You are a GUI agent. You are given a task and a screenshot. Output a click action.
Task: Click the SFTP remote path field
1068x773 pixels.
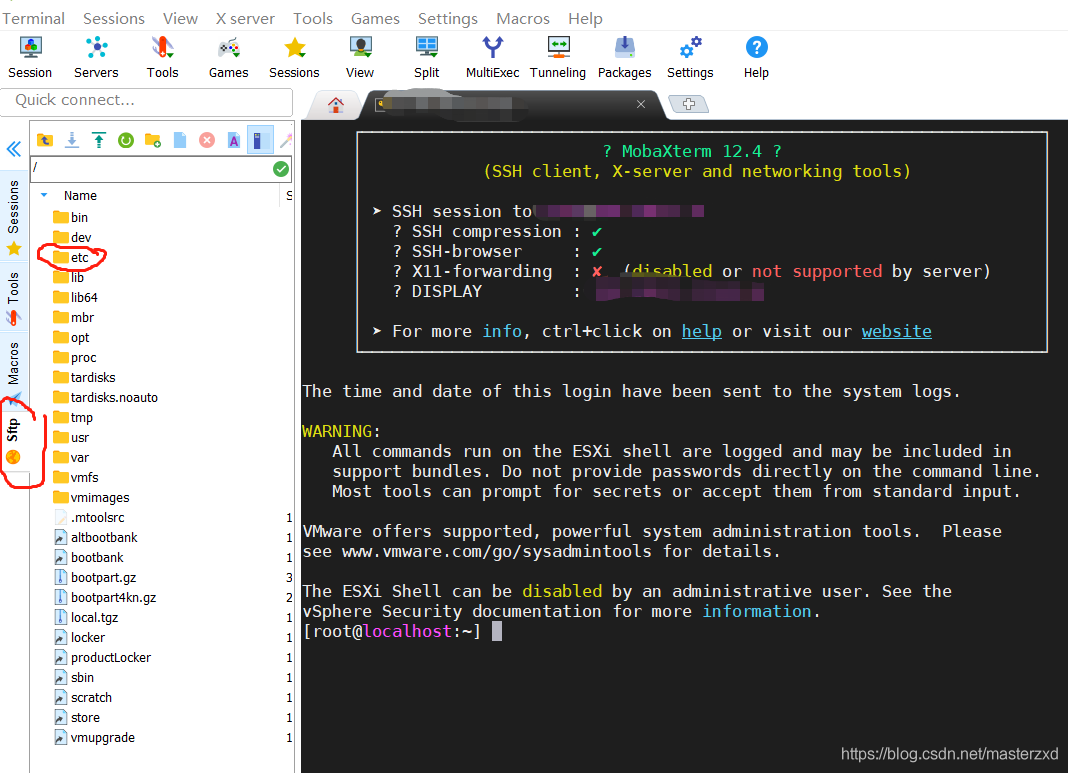click(151, 168)
